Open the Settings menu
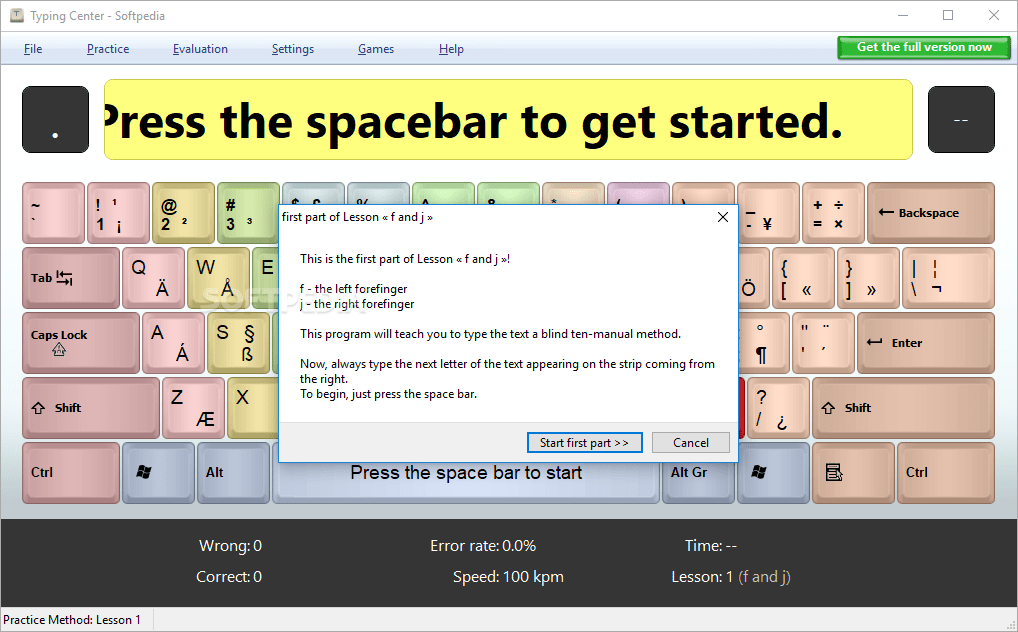The height and width of the screenshot is (632, 1018). pyautogui.click(x=292, y=48)
